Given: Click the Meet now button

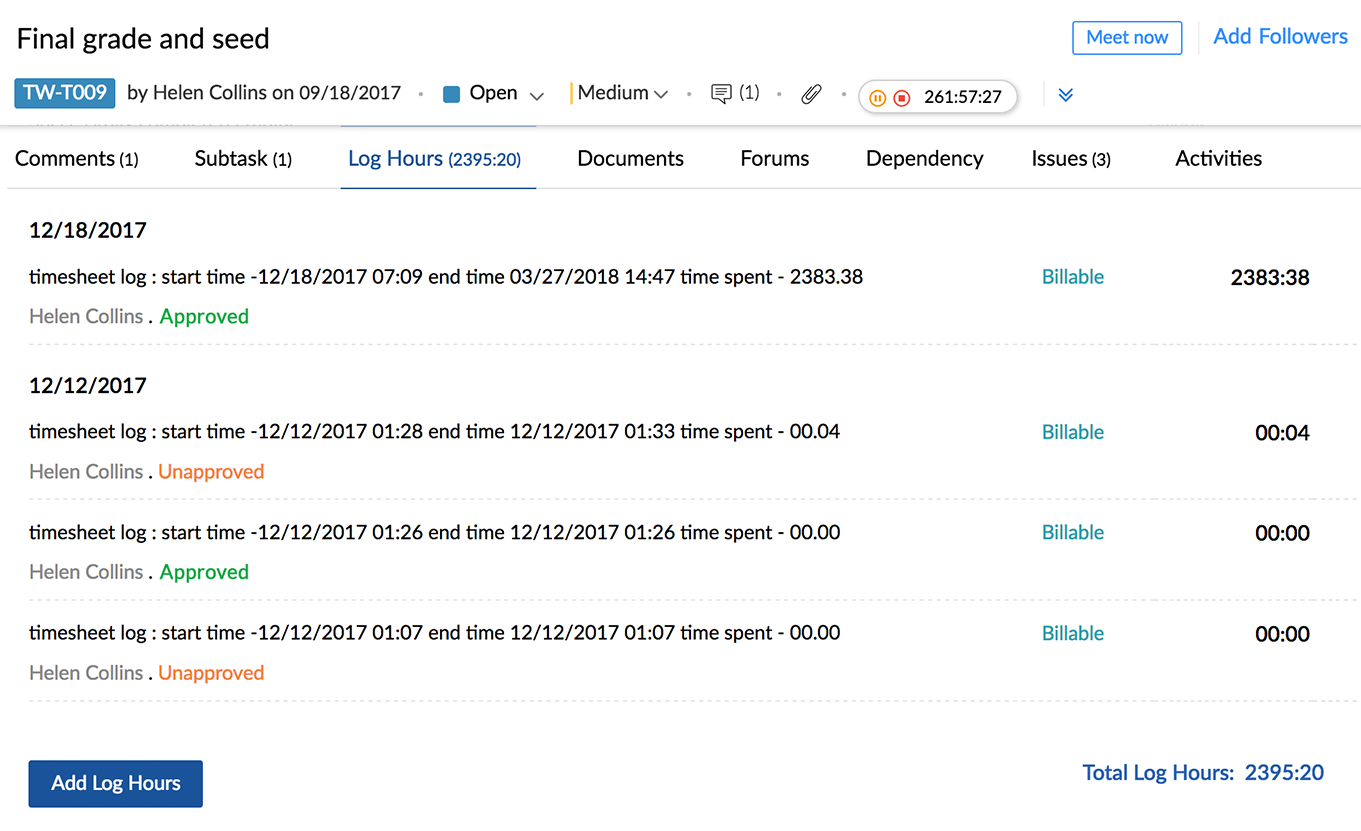Looking at the screenshot, I should click(1127, 38).
